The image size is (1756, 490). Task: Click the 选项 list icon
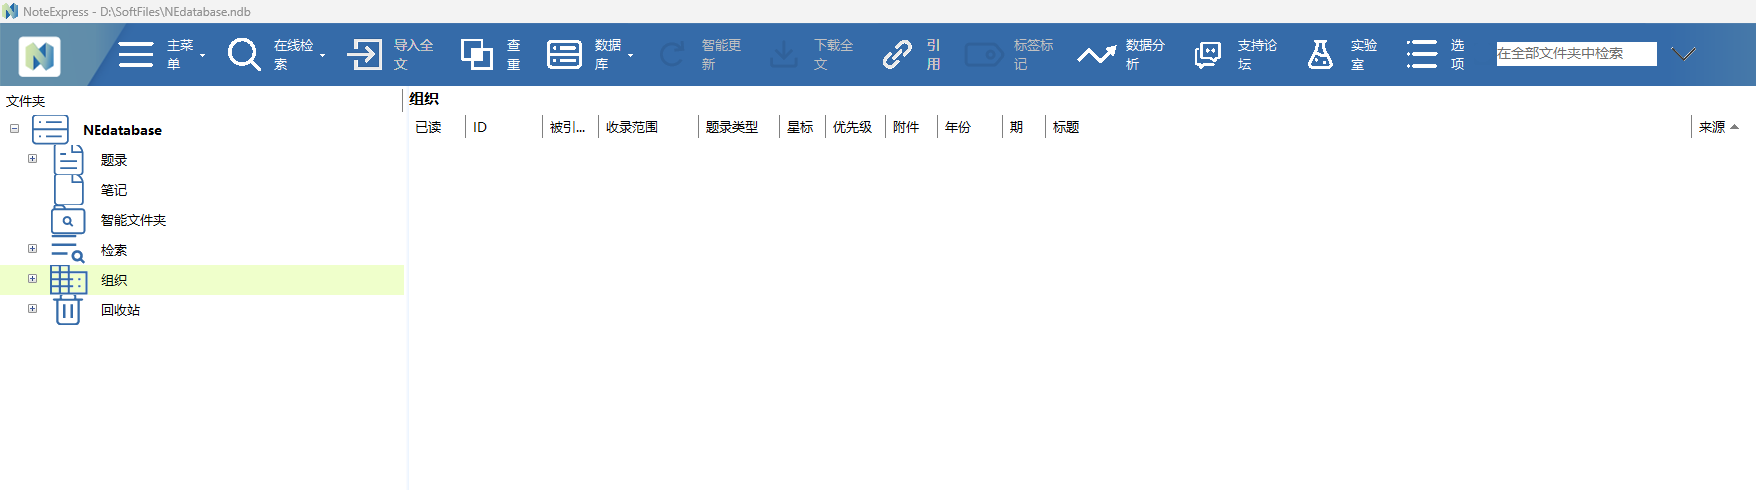pyautogui.click(x=1421, y=54)
